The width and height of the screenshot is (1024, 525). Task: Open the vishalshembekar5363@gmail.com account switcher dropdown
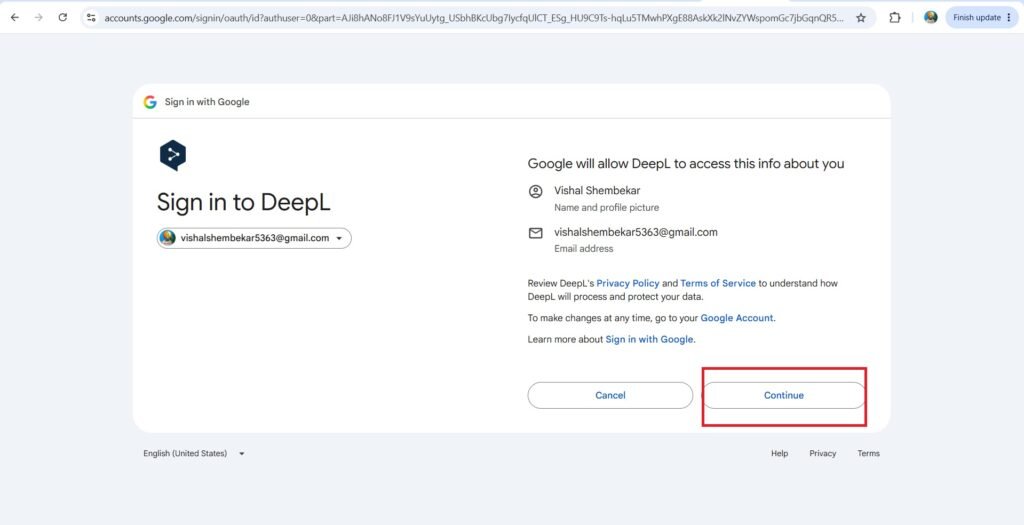[x=254, y=238]
